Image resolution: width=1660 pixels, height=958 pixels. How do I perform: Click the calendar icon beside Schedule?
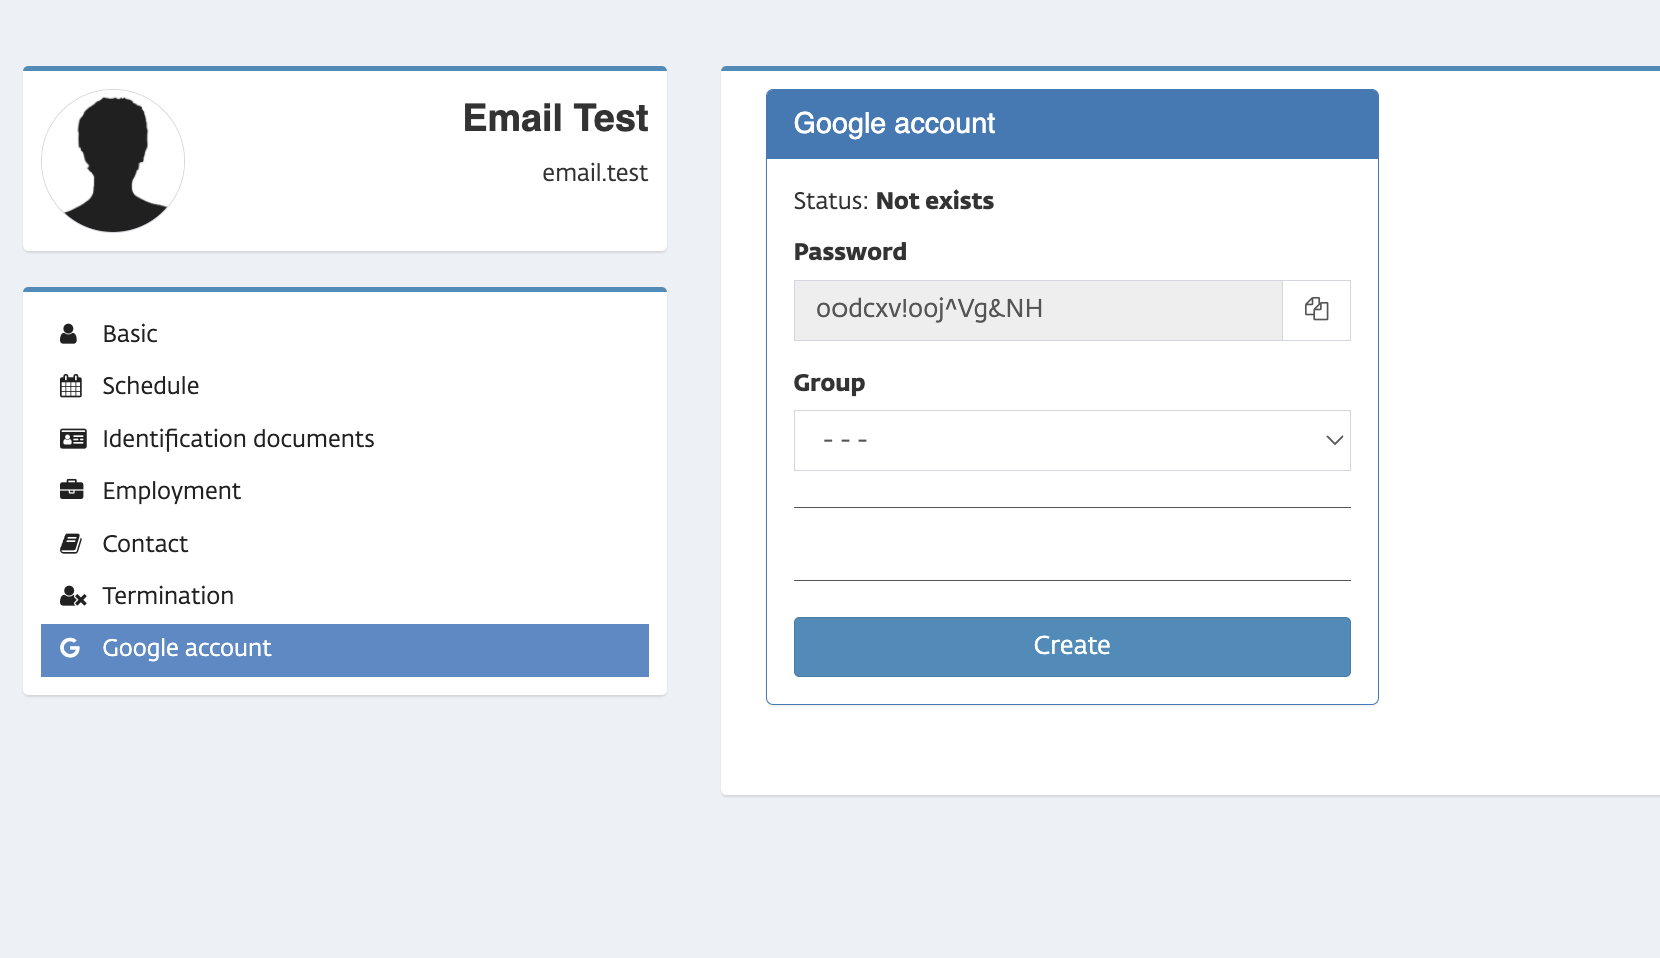click(x=71, y=386)
